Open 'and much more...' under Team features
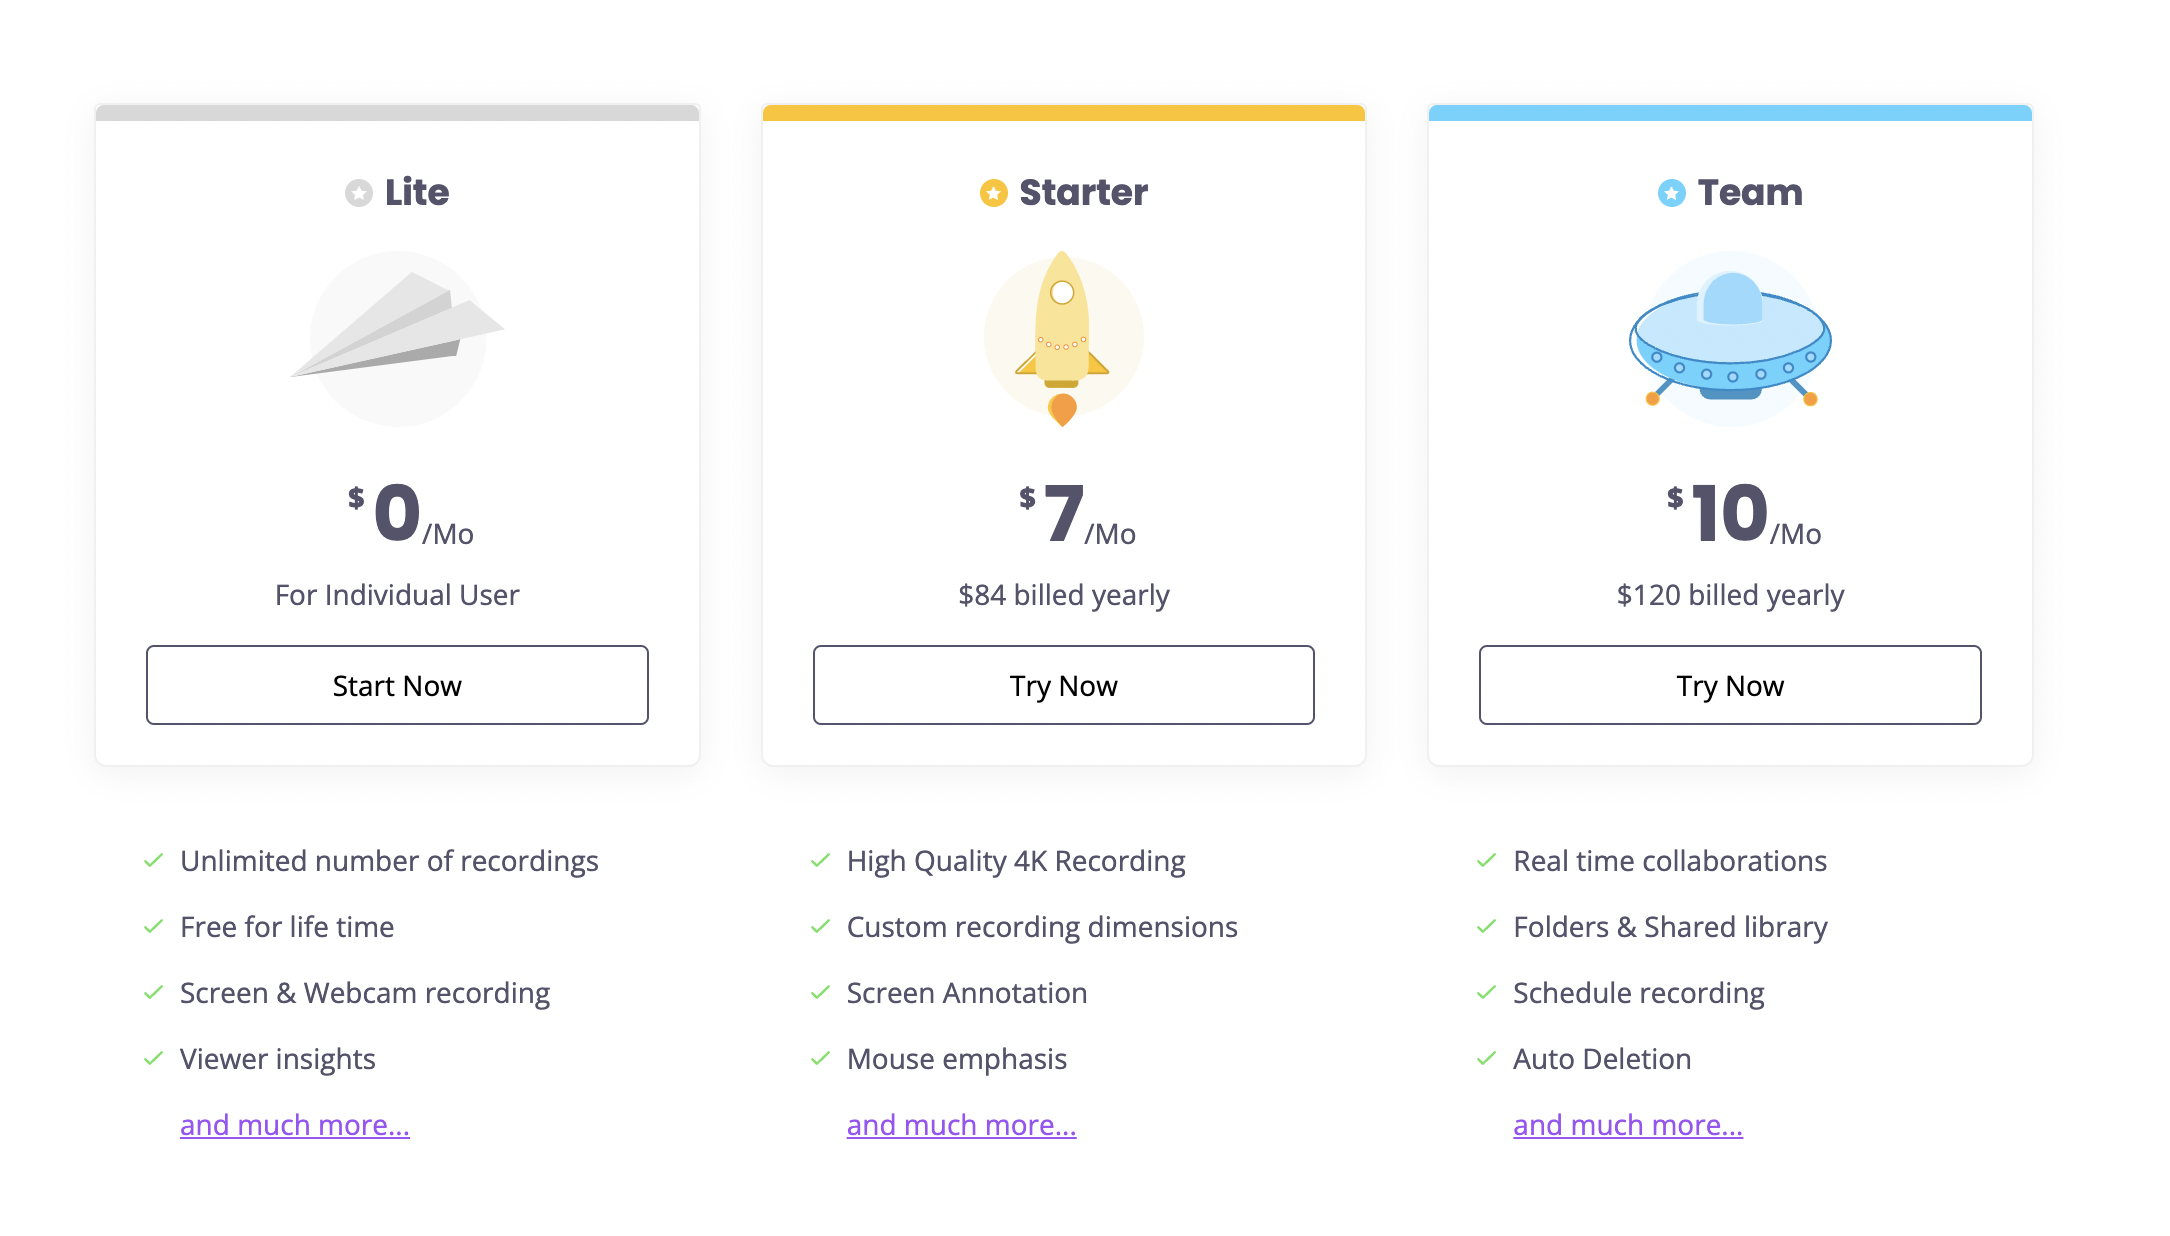The width and height of the screenshot is (2170, 1236). point(1628,1125)
